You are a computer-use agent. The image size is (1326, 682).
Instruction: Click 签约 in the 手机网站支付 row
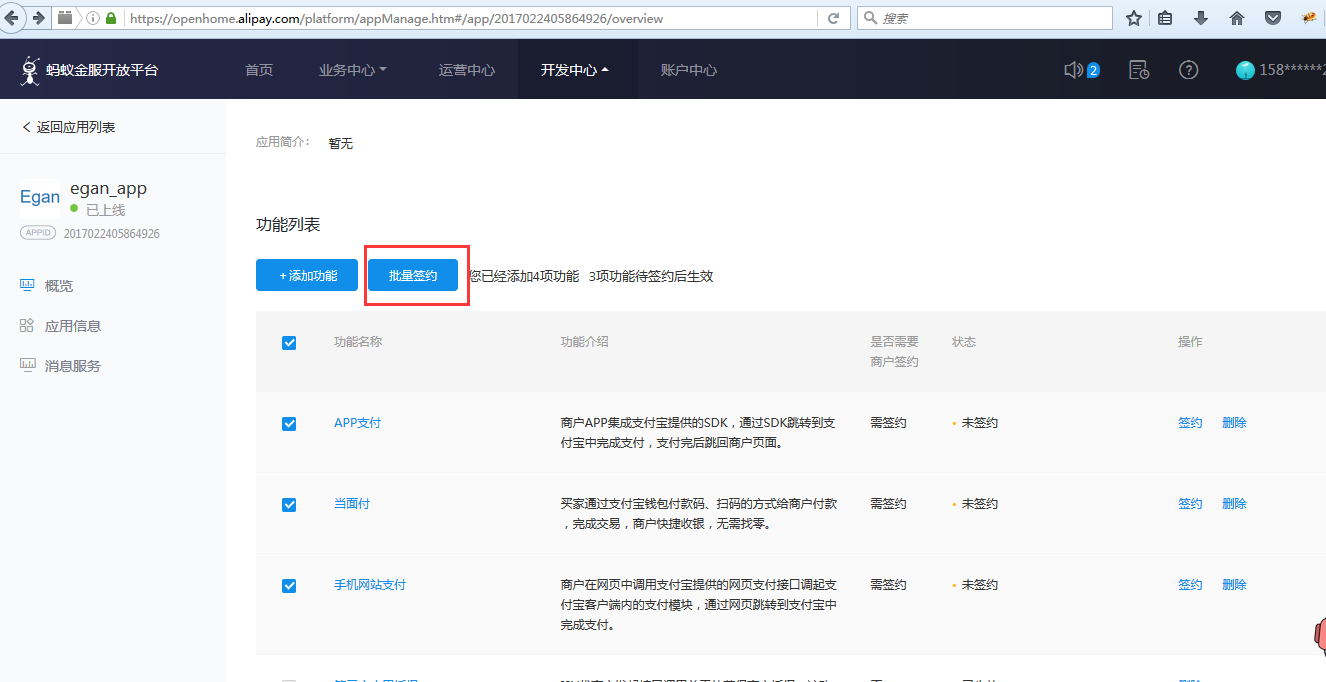pyautogui.click(x=1190, y=585)
